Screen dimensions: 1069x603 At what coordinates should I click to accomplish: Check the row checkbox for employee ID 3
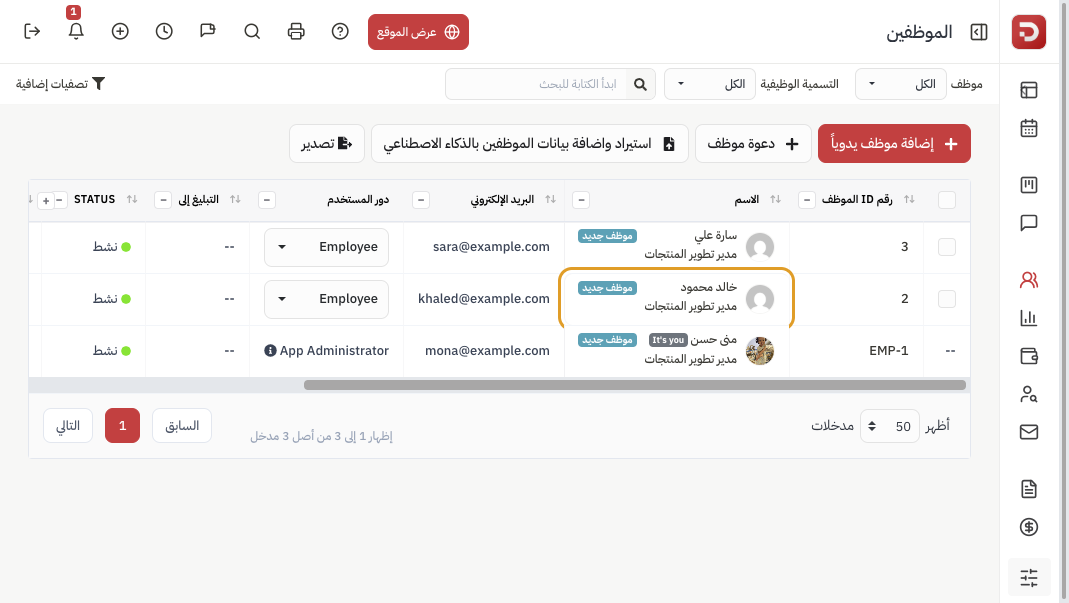(x=947, y=247)
